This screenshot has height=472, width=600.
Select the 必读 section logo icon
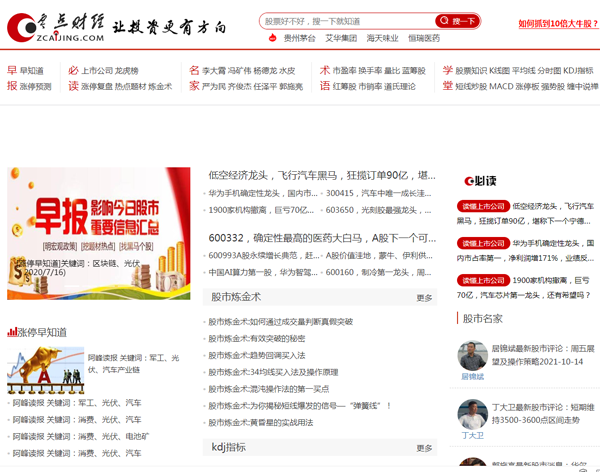480,181
